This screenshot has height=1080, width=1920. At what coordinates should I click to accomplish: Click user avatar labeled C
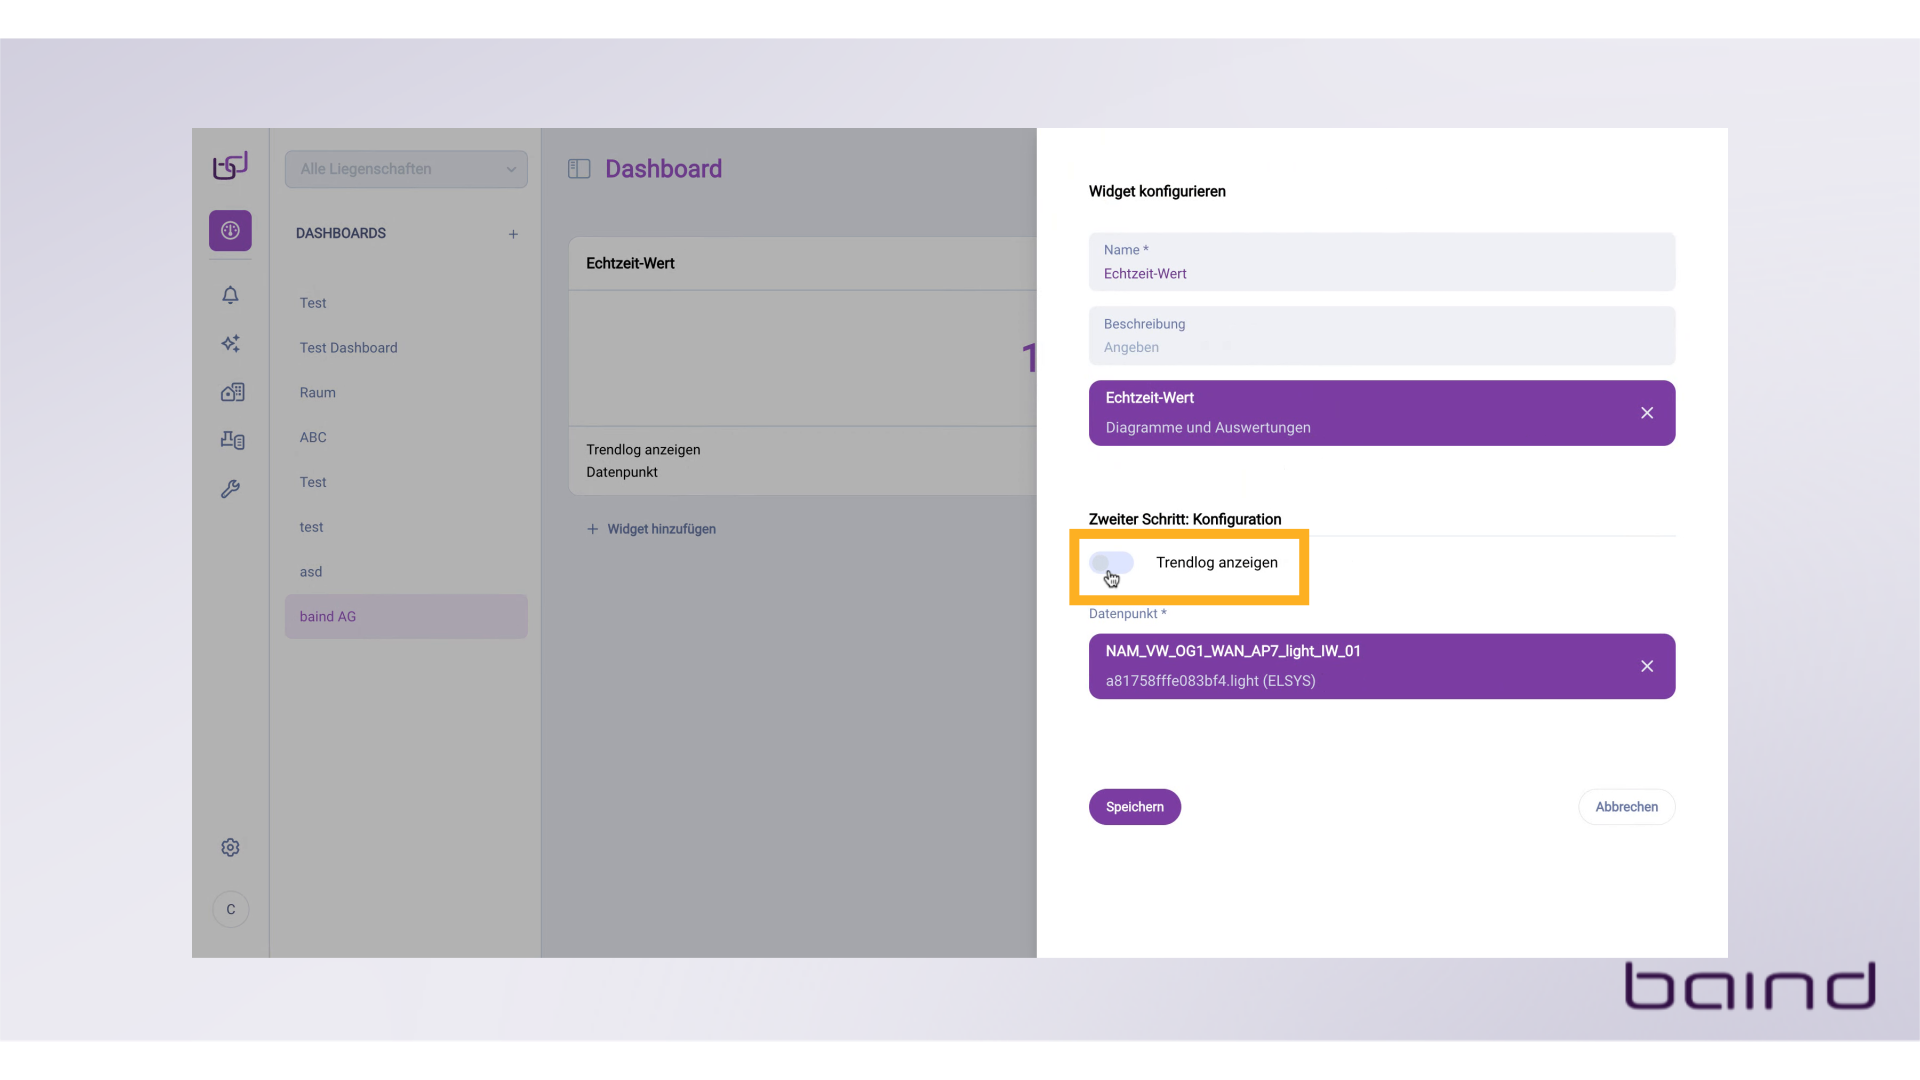click(x=230, y=909)
